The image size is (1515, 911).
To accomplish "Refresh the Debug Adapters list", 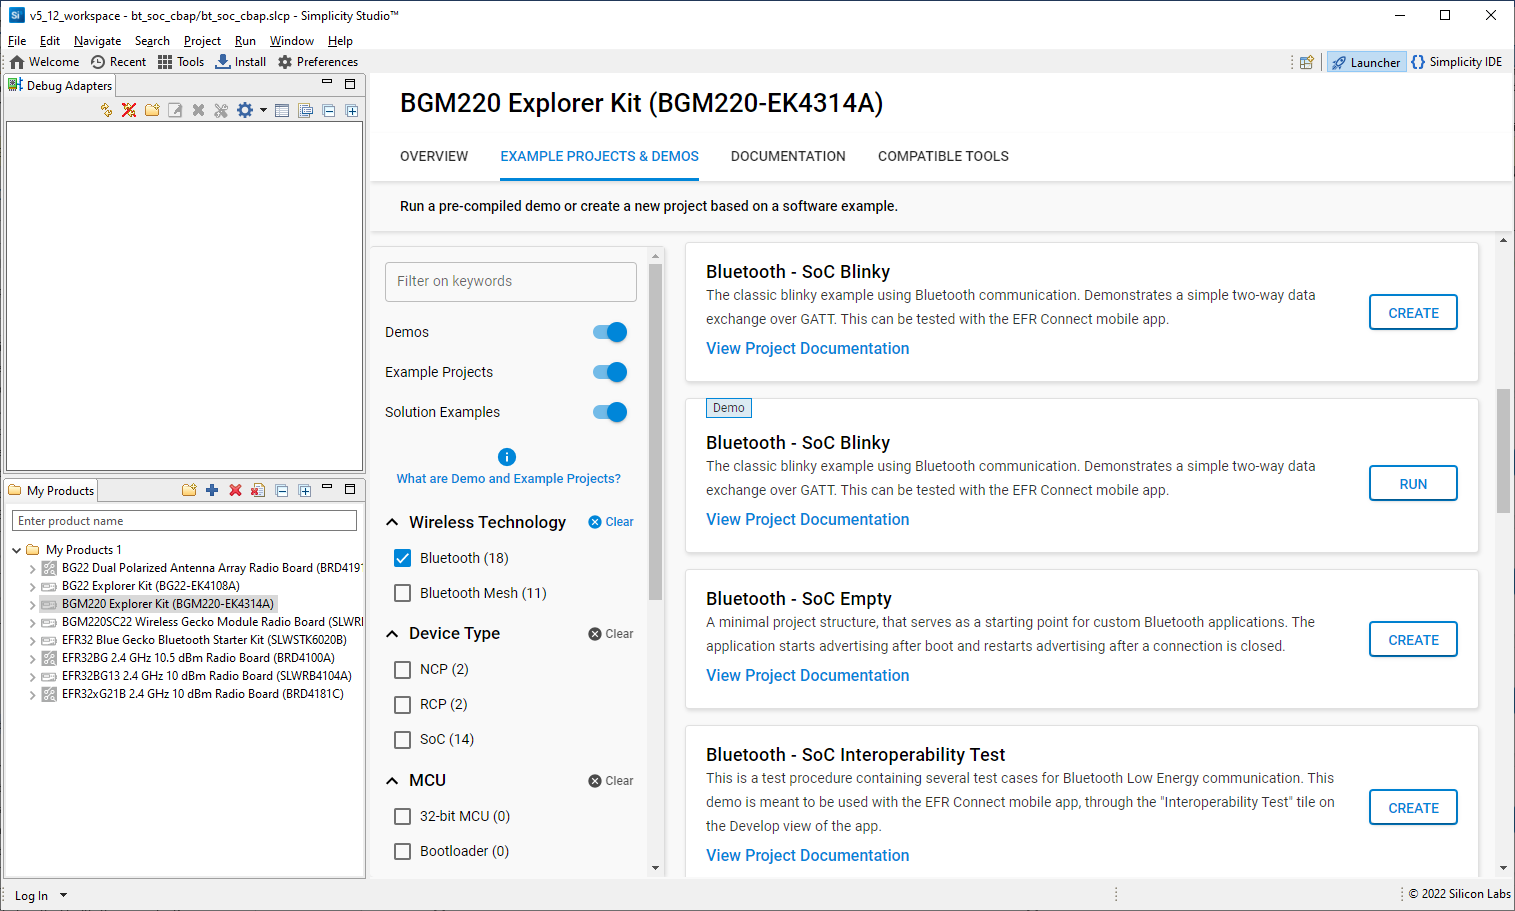I will tap(105, 110).
